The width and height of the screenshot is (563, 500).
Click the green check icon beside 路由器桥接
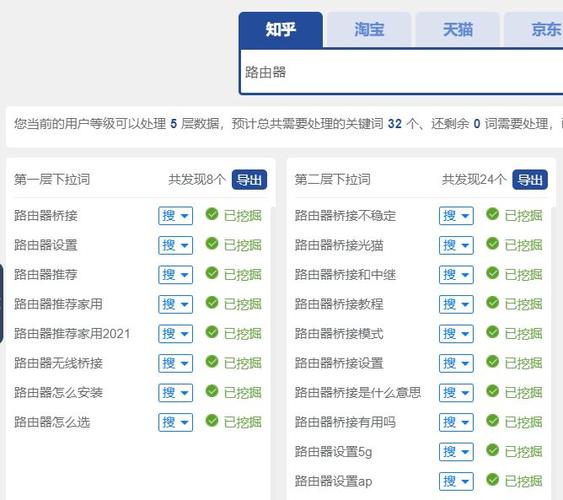[x=212, y=214]
